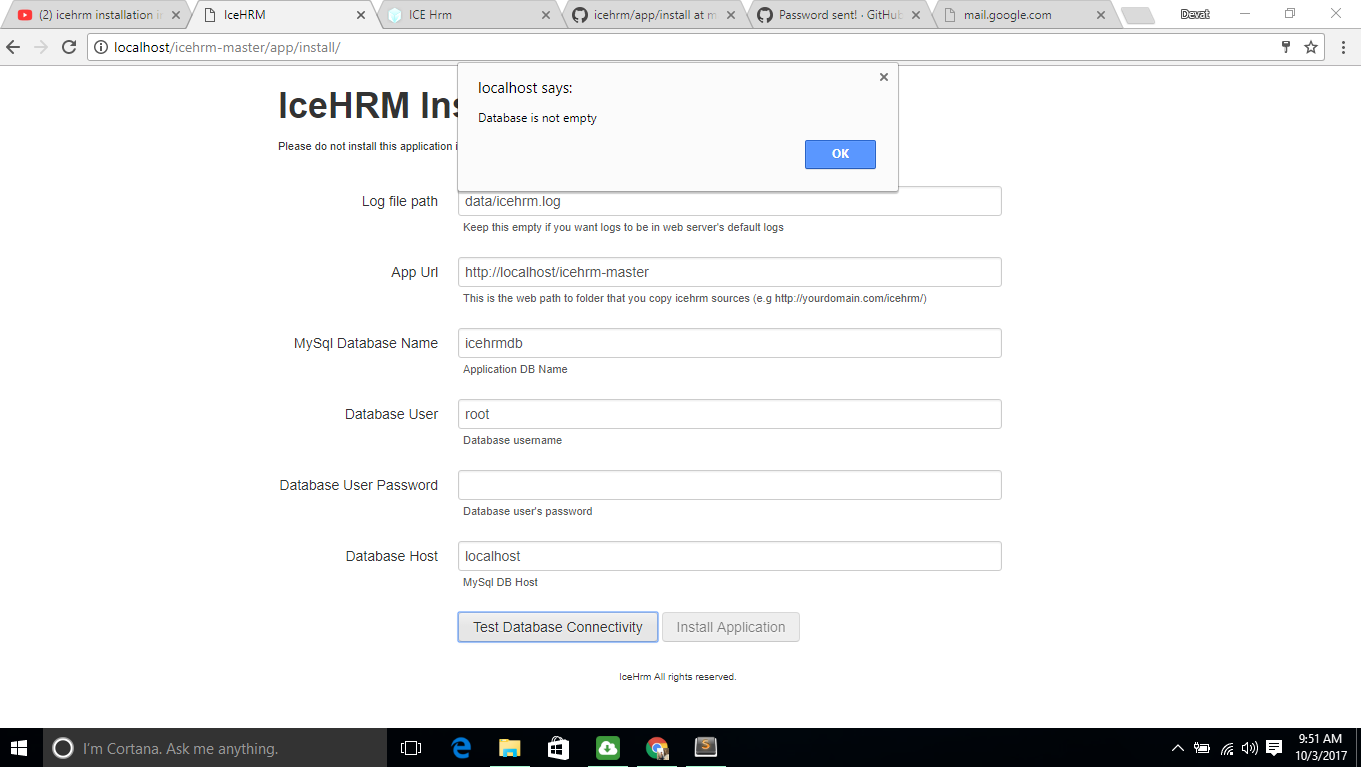The height and width of the screenshot is (767, 1361).
Task: Click the Database Host field with localhost
Action: point(730,556)
